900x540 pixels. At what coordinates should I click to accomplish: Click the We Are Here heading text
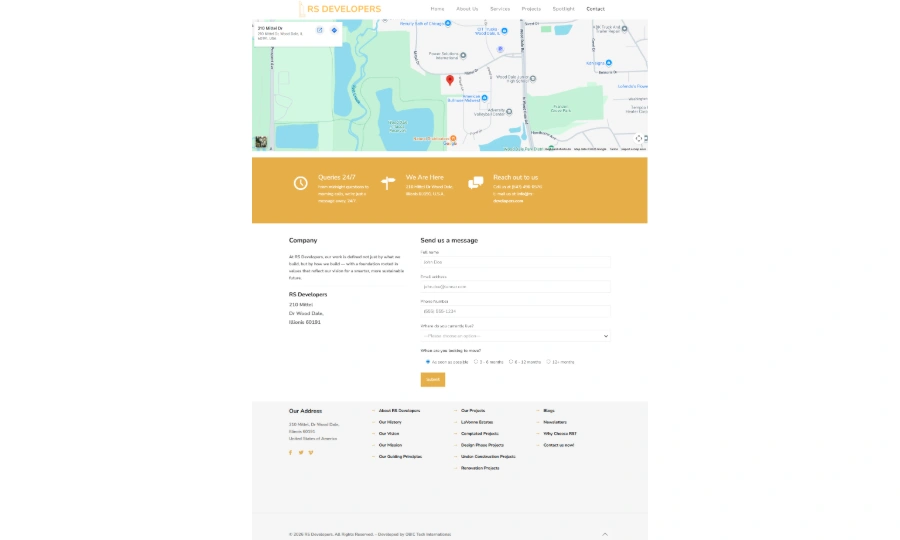(425, 177)
